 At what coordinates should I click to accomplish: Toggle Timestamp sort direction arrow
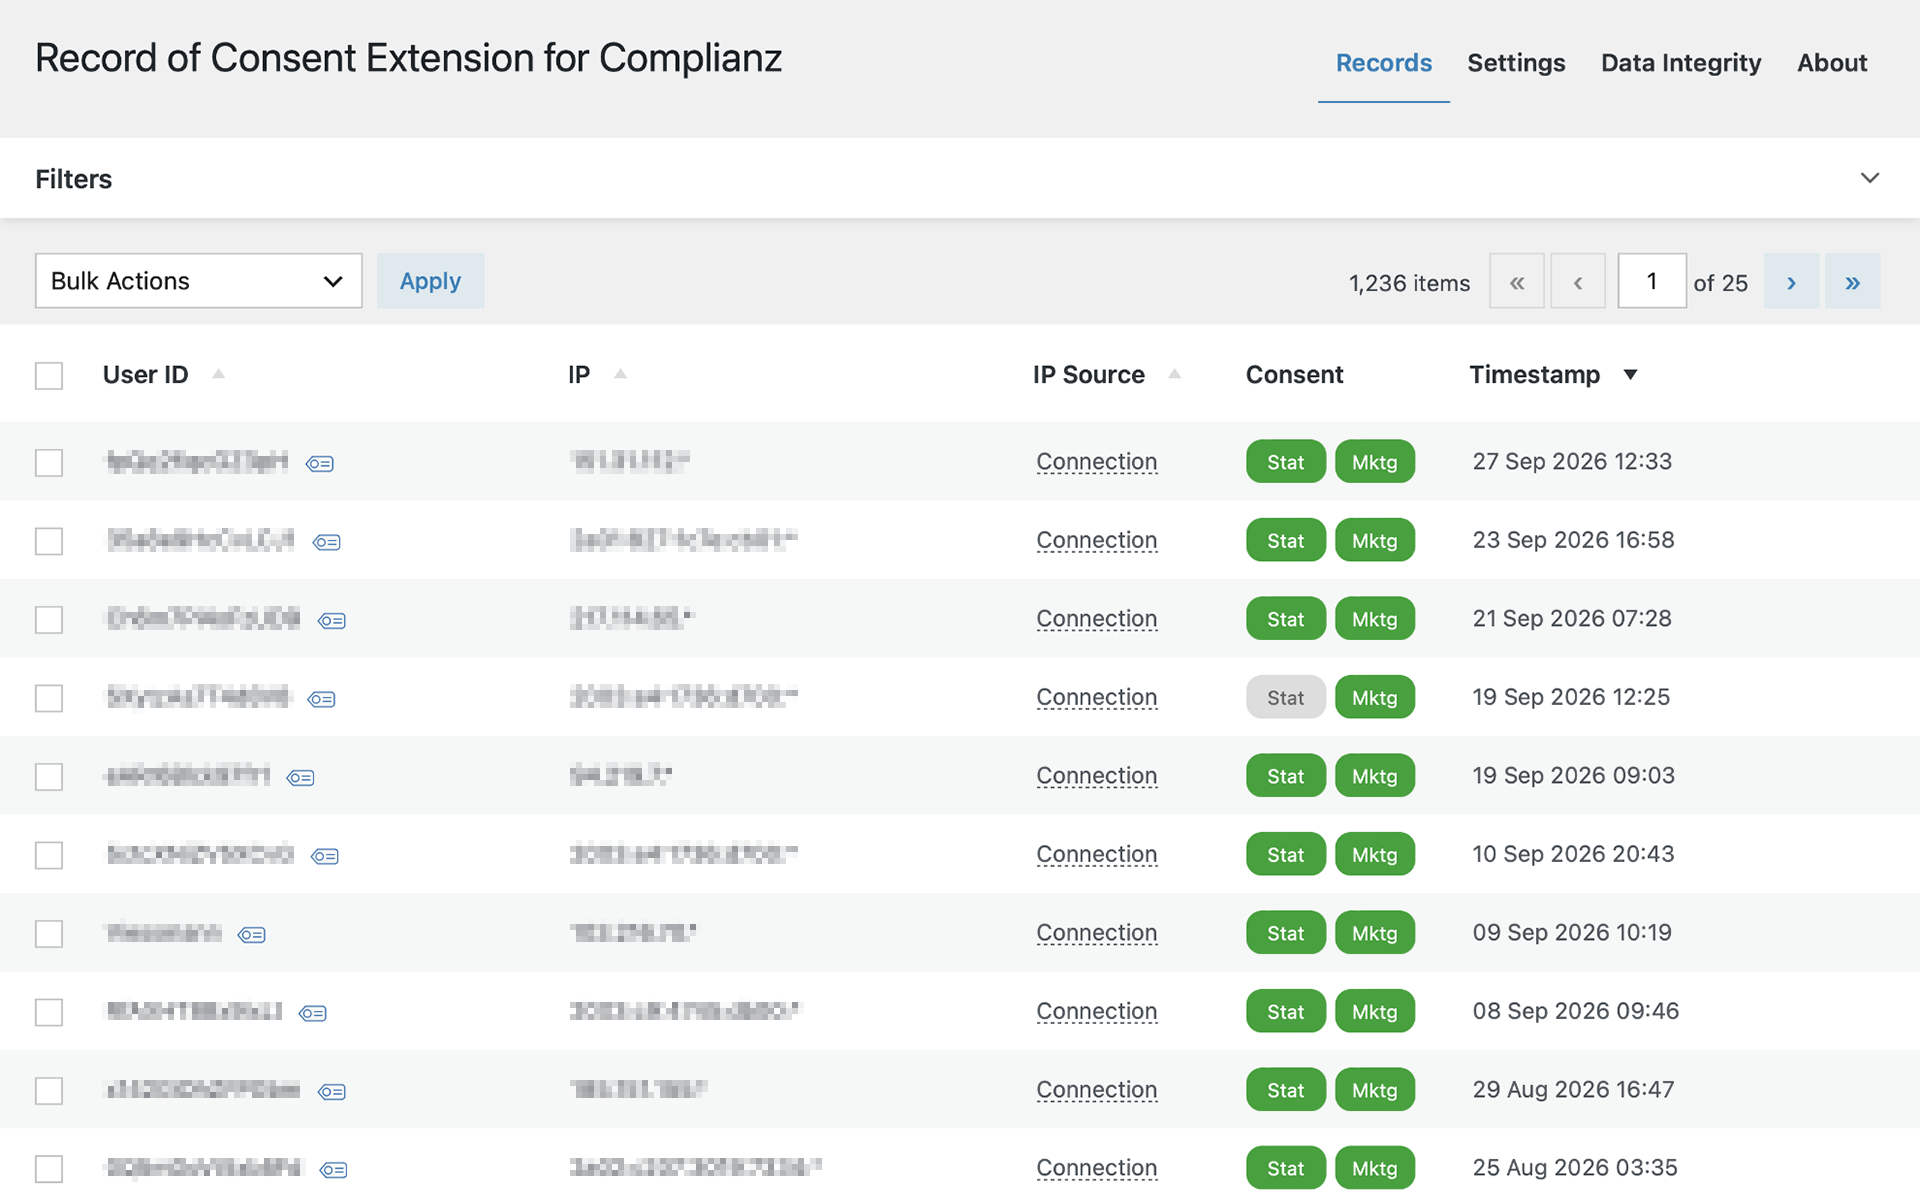(x=1630, y=375)
